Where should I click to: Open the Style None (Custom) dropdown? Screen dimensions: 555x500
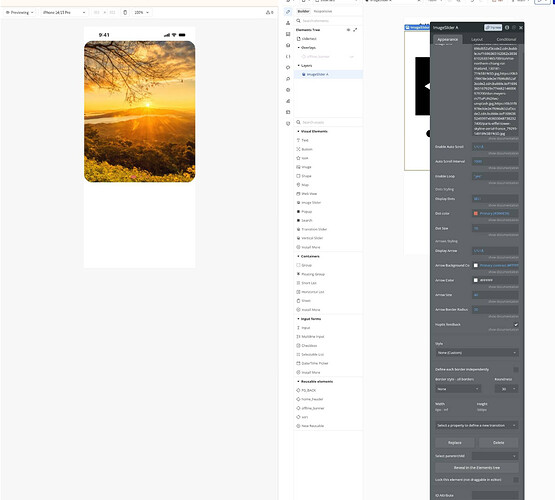477,353
